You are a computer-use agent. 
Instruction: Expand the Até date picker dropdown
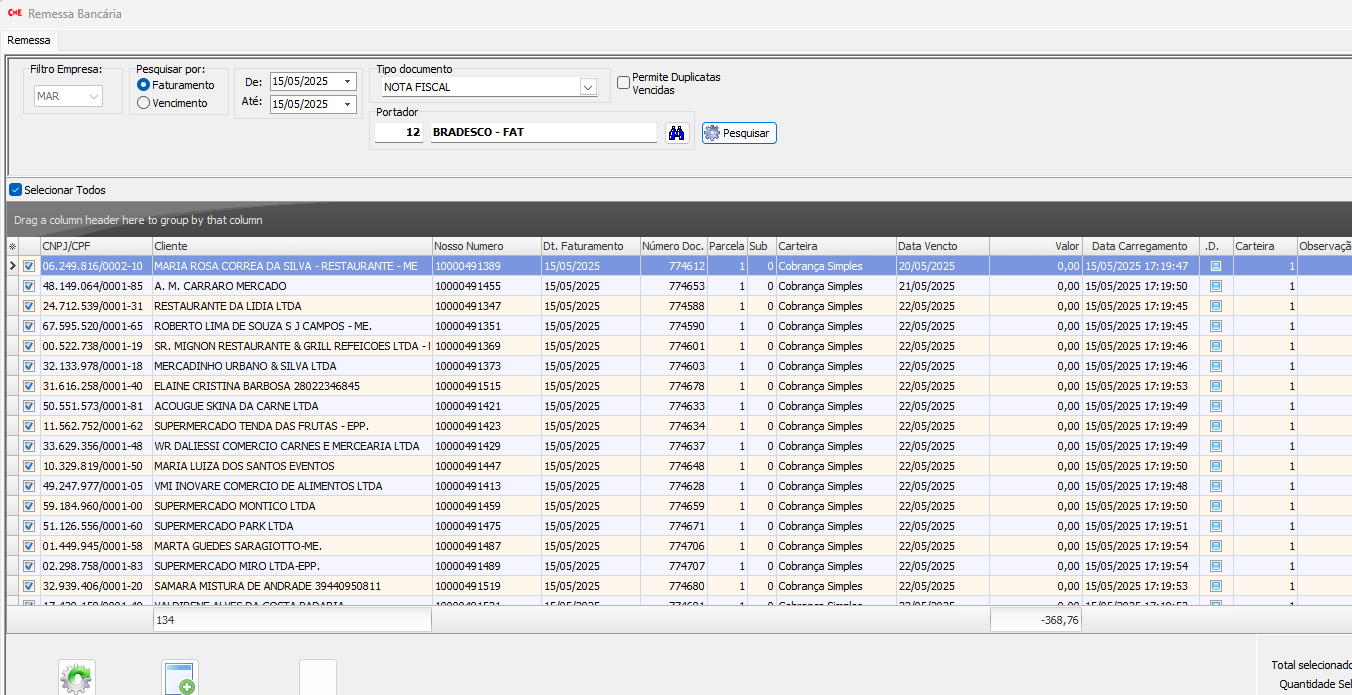tap(347, 104)
